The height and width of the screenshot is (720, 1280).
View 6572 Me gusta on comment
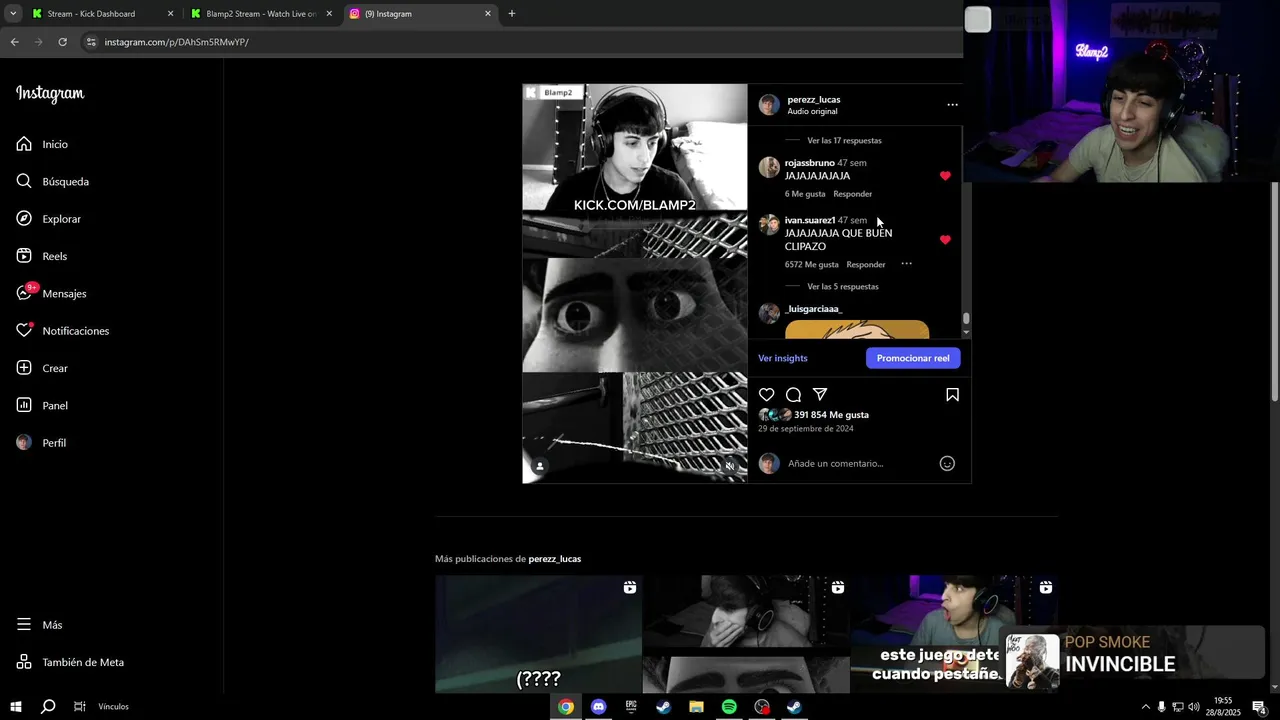coord(812,265)
